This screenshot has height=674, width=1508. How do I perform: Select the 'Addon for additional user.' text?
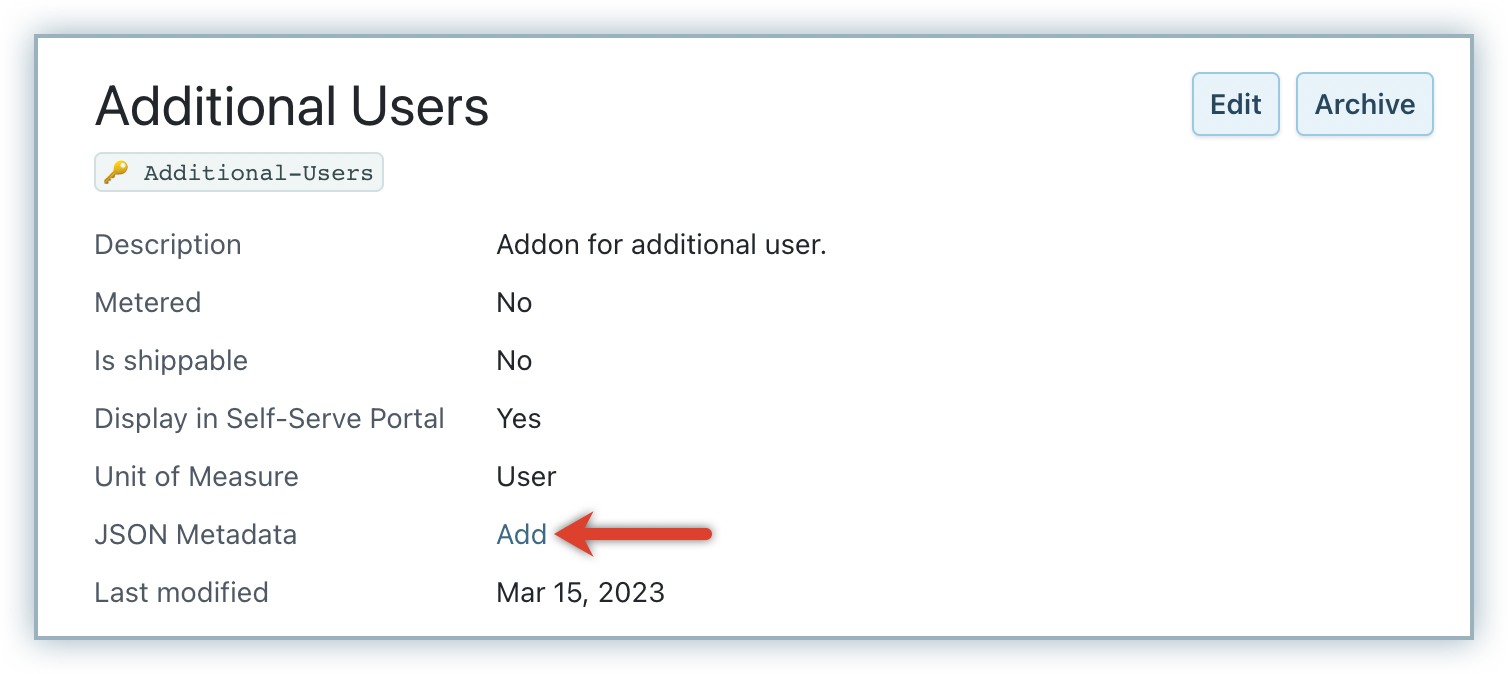coord(661,245)
